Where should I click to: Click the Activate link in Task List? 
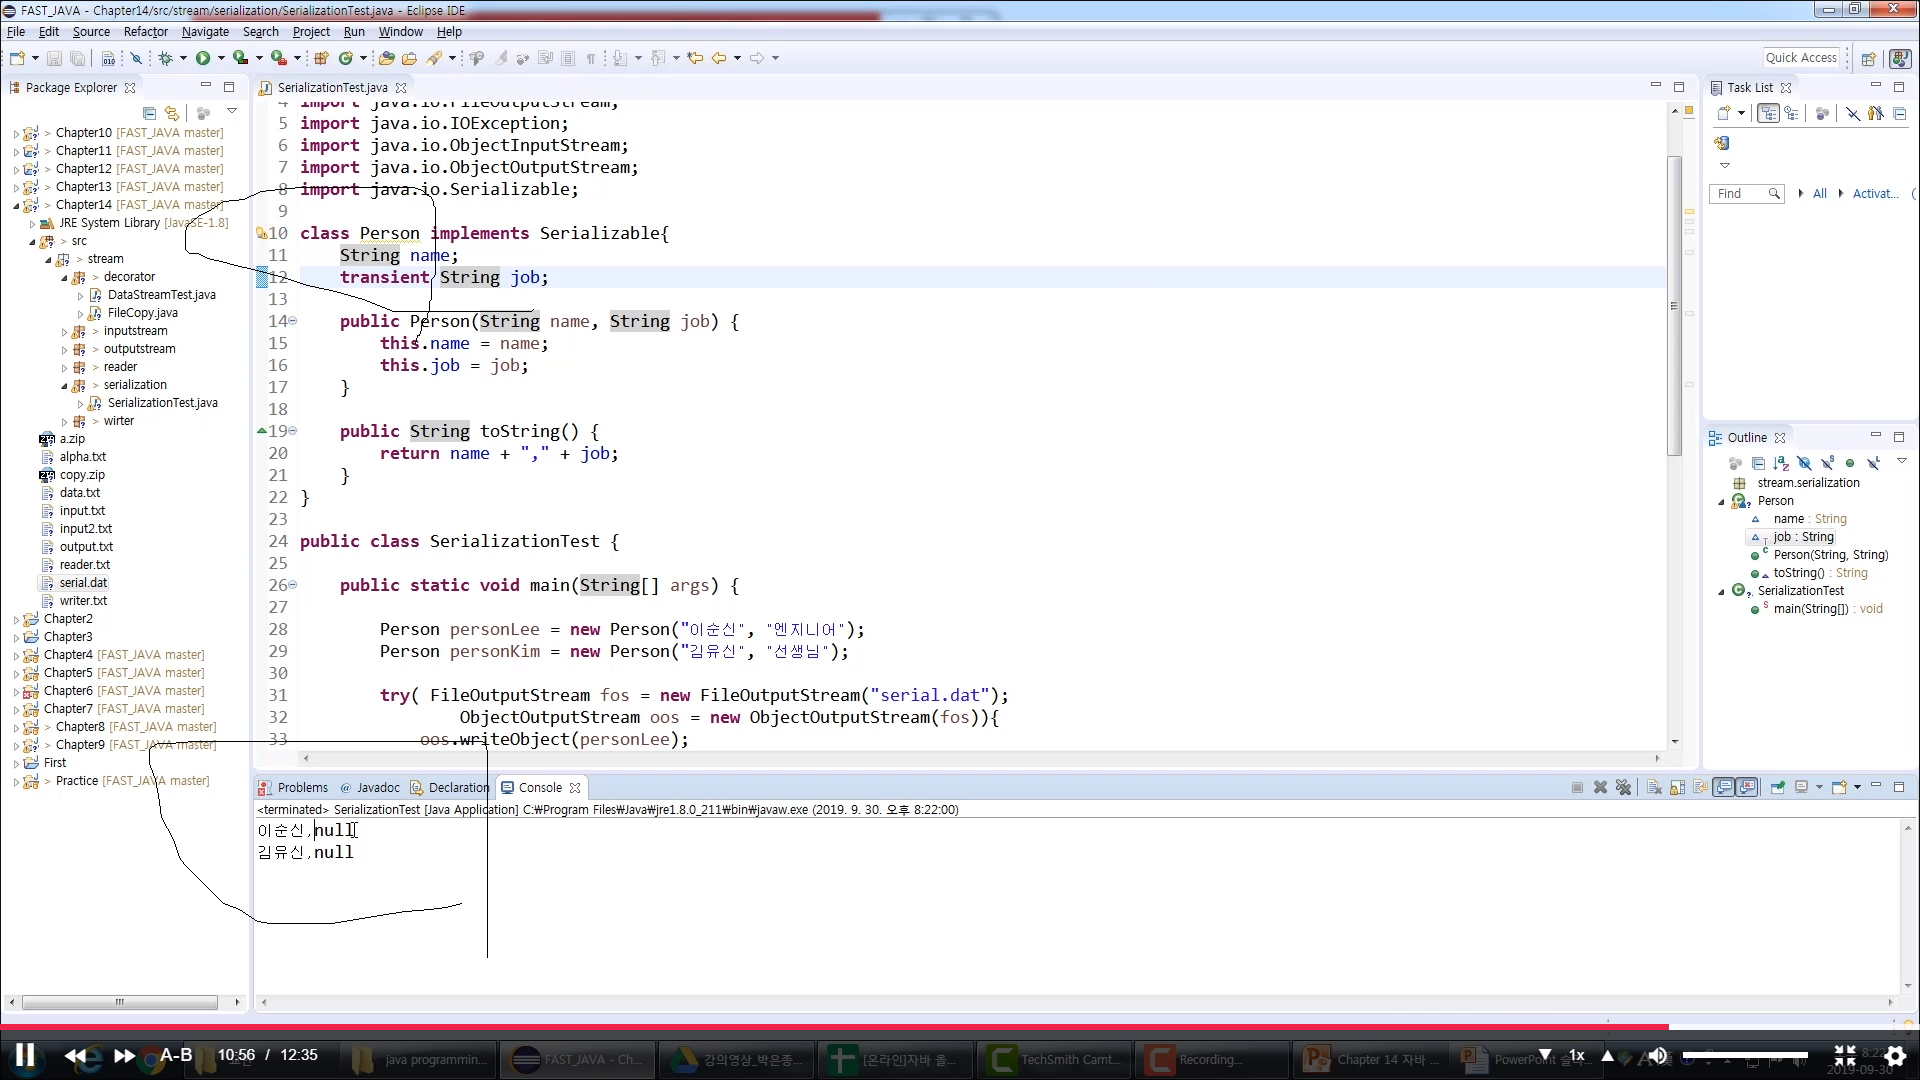(x=1875, y=194)
